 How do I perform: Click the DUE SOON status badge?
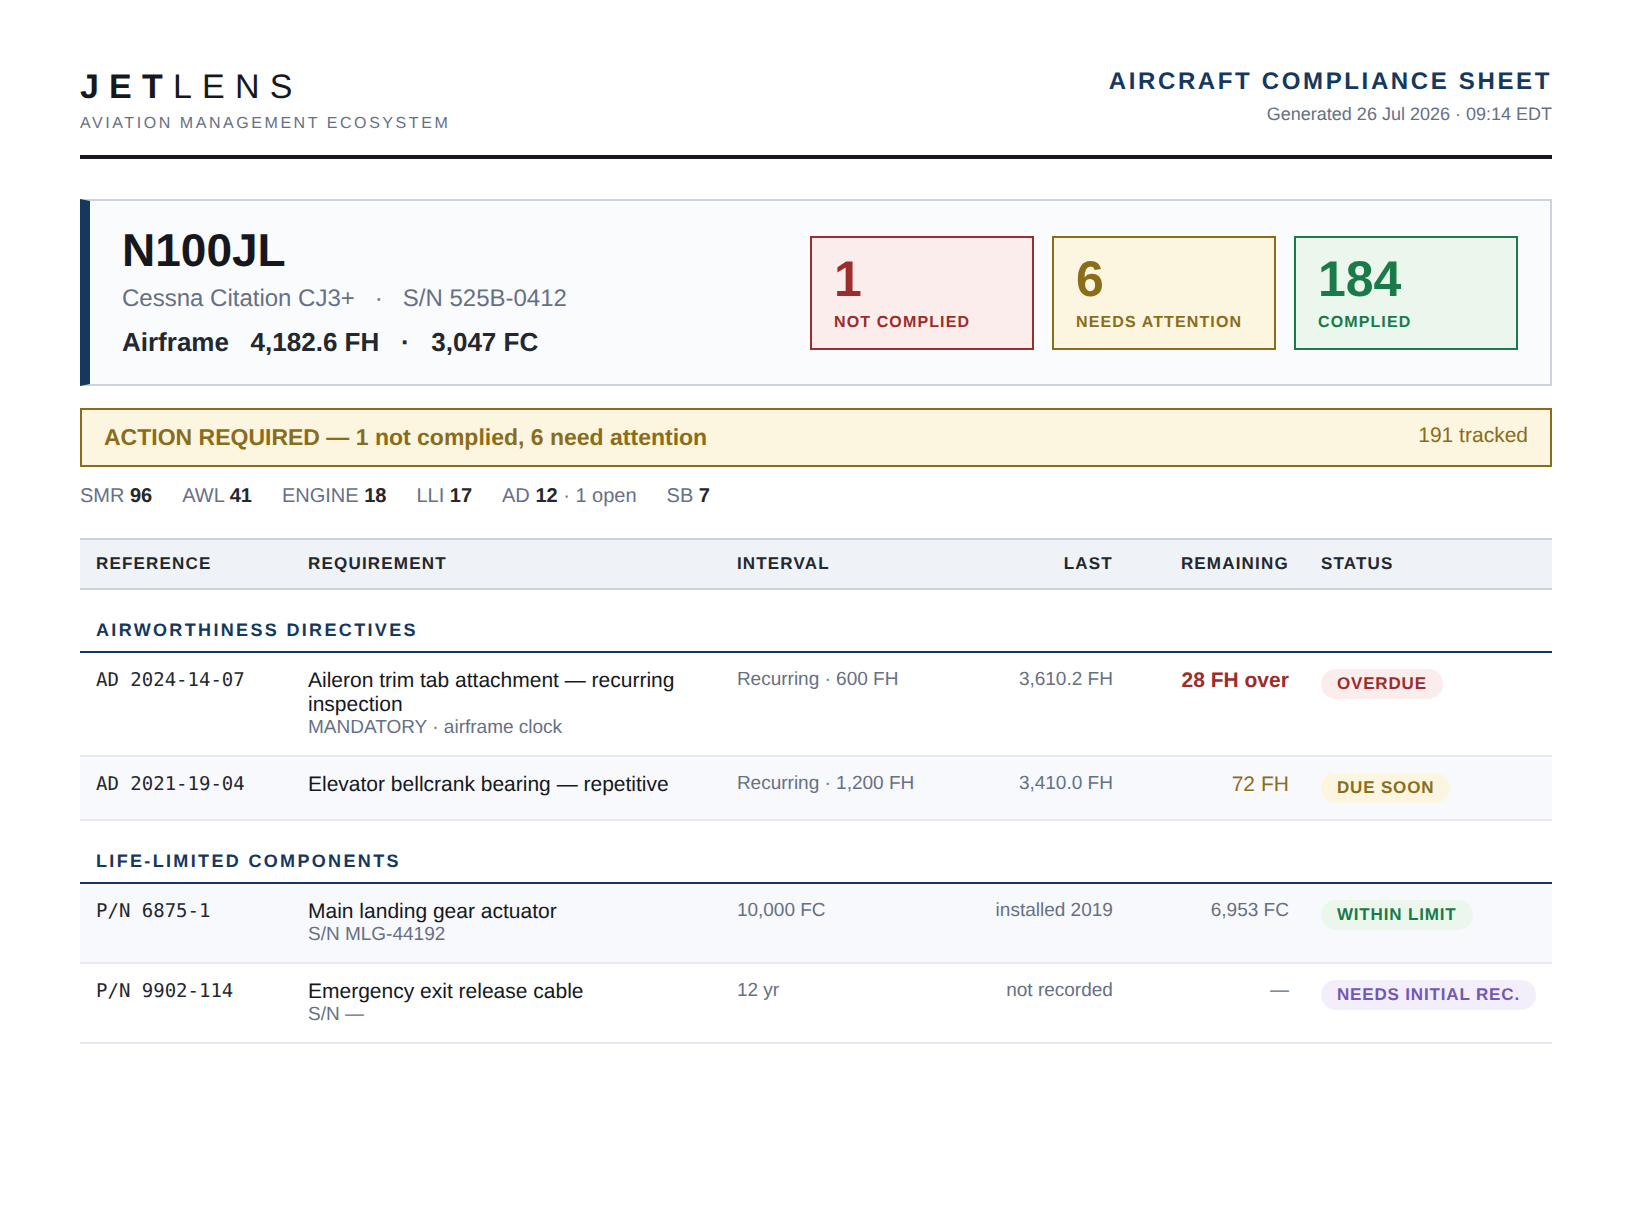click(1385, 787)
